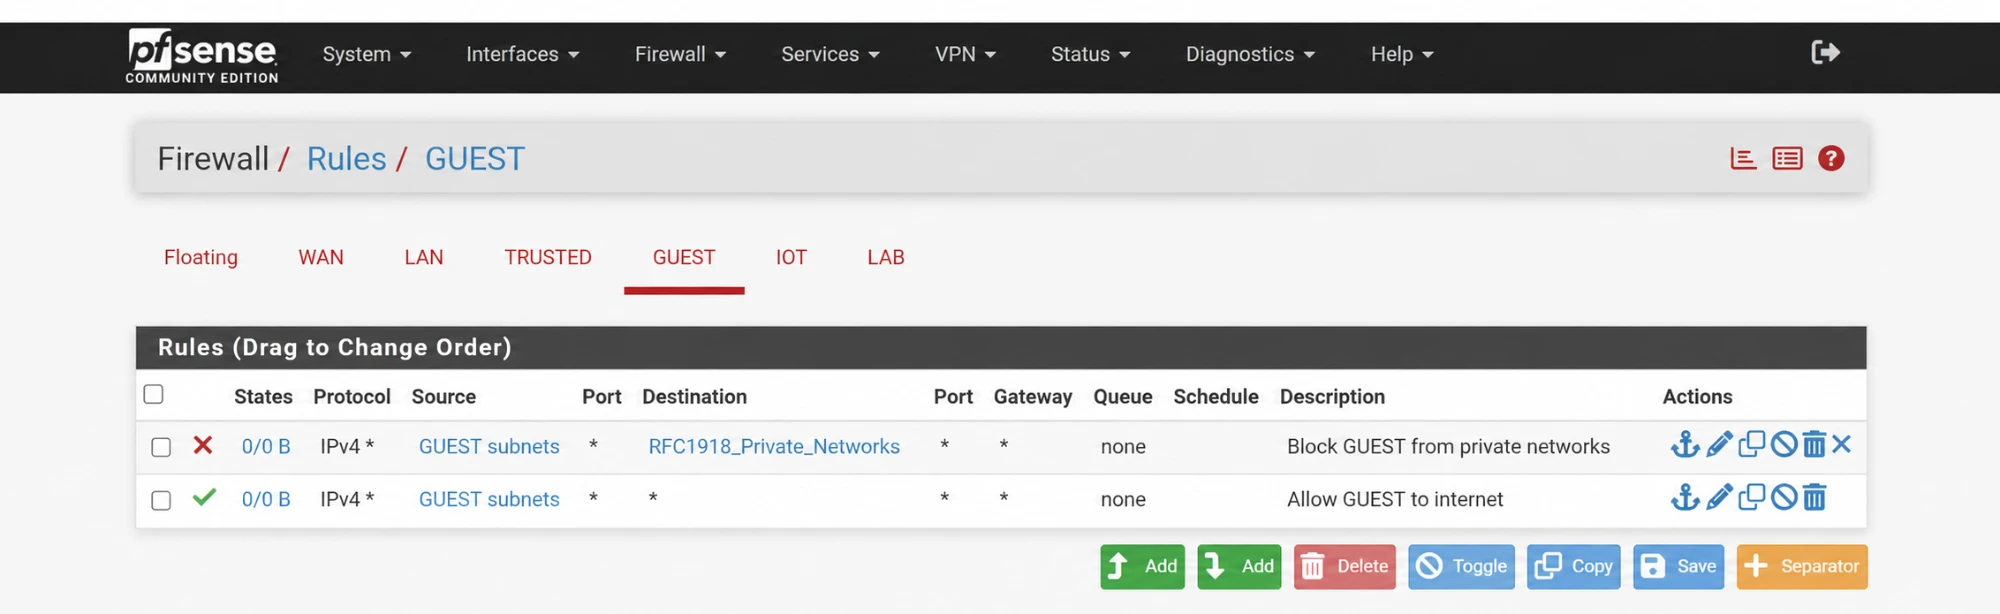The image size is (2000, 614).
Task: Expand the Interfaces dropdown menu
Action: 523,54
